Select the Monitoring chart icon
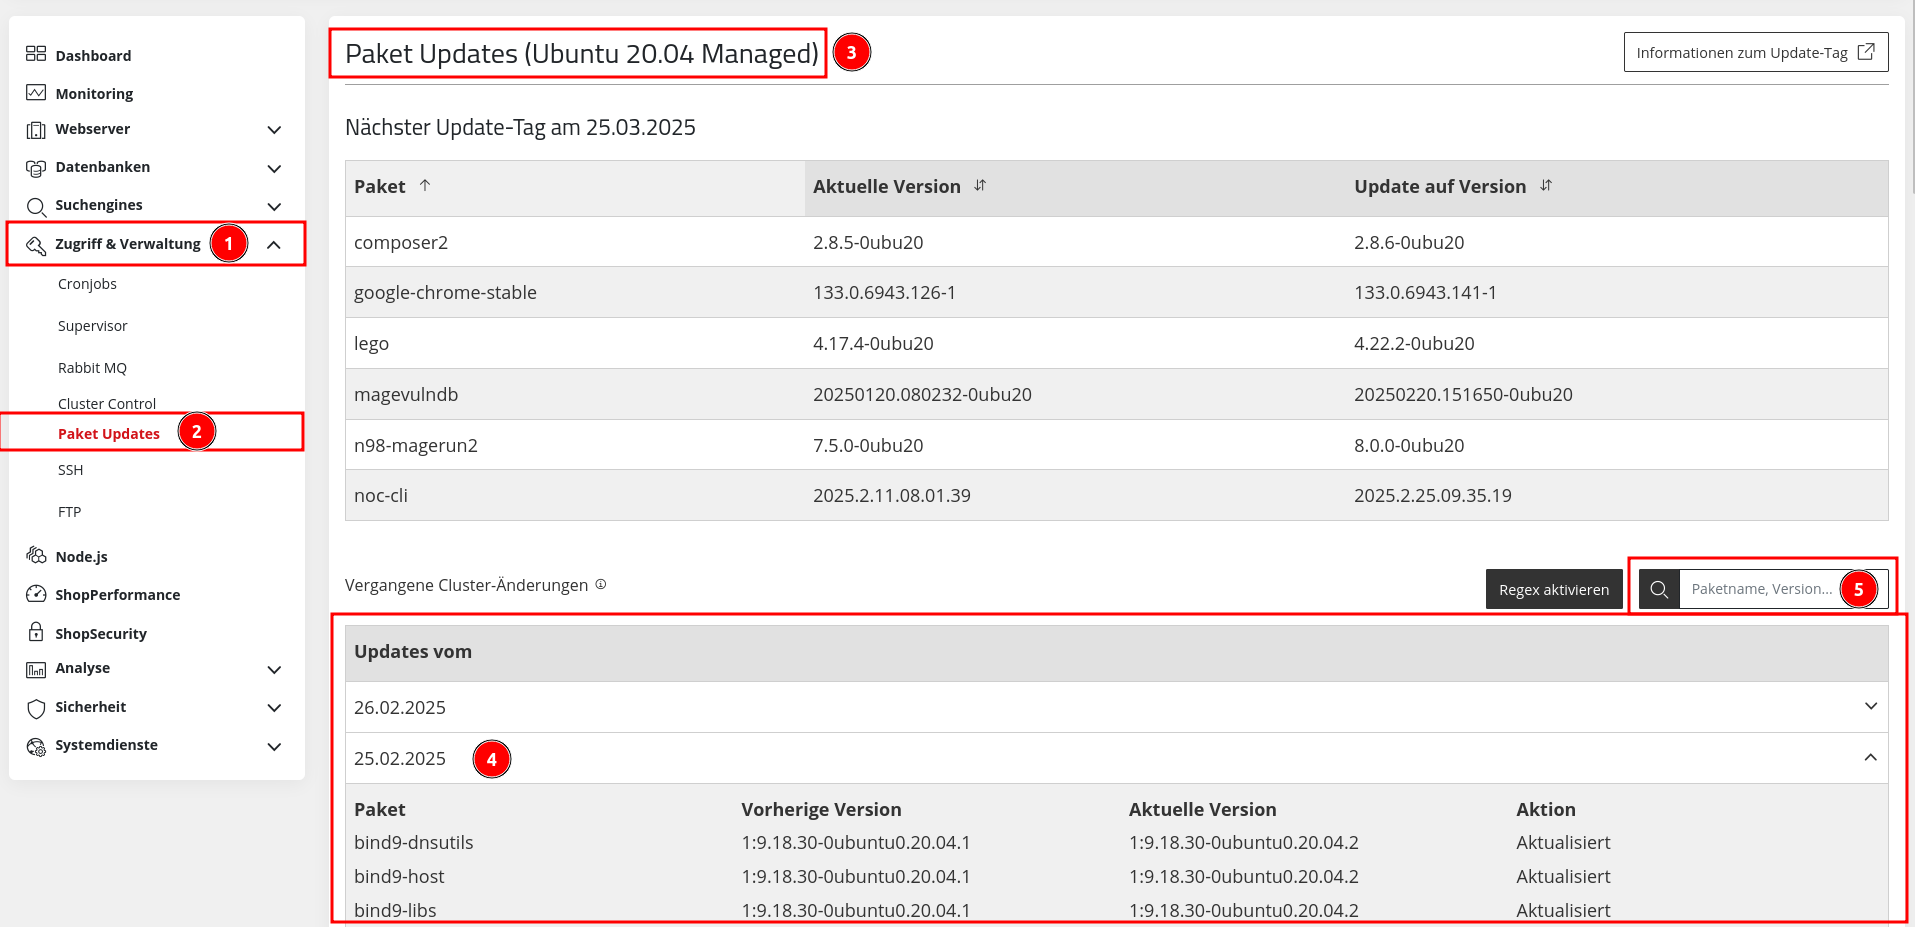Viewport: 1915px width, 927px height. (x=36, y=92)
